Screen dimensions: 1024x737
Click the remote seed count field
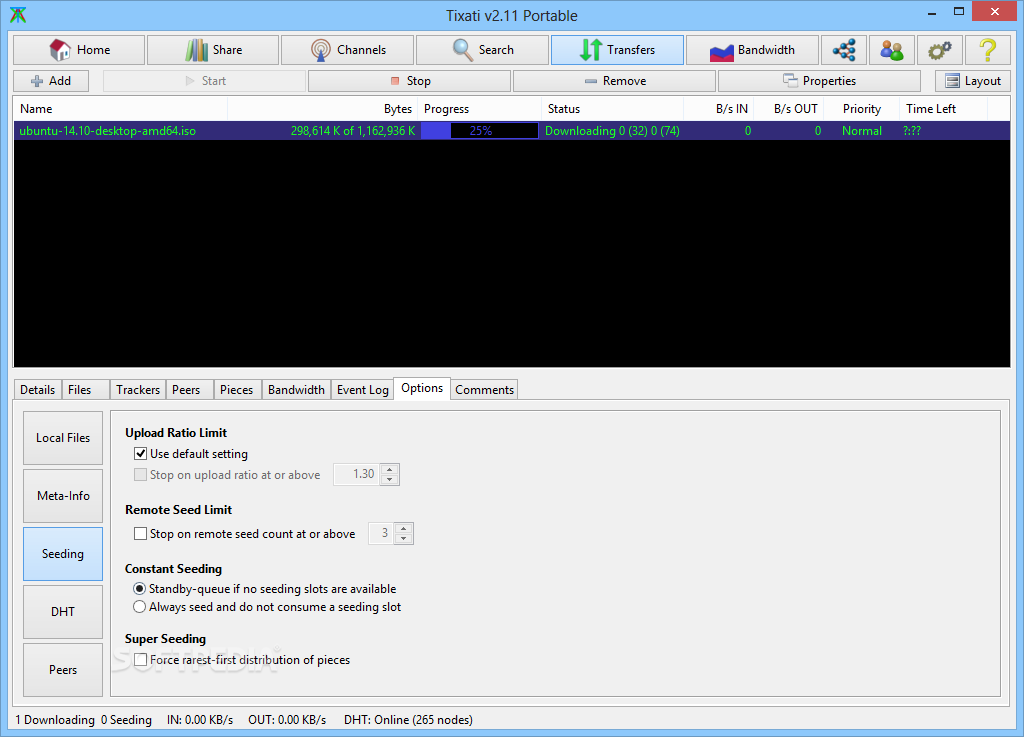(381, 534)
